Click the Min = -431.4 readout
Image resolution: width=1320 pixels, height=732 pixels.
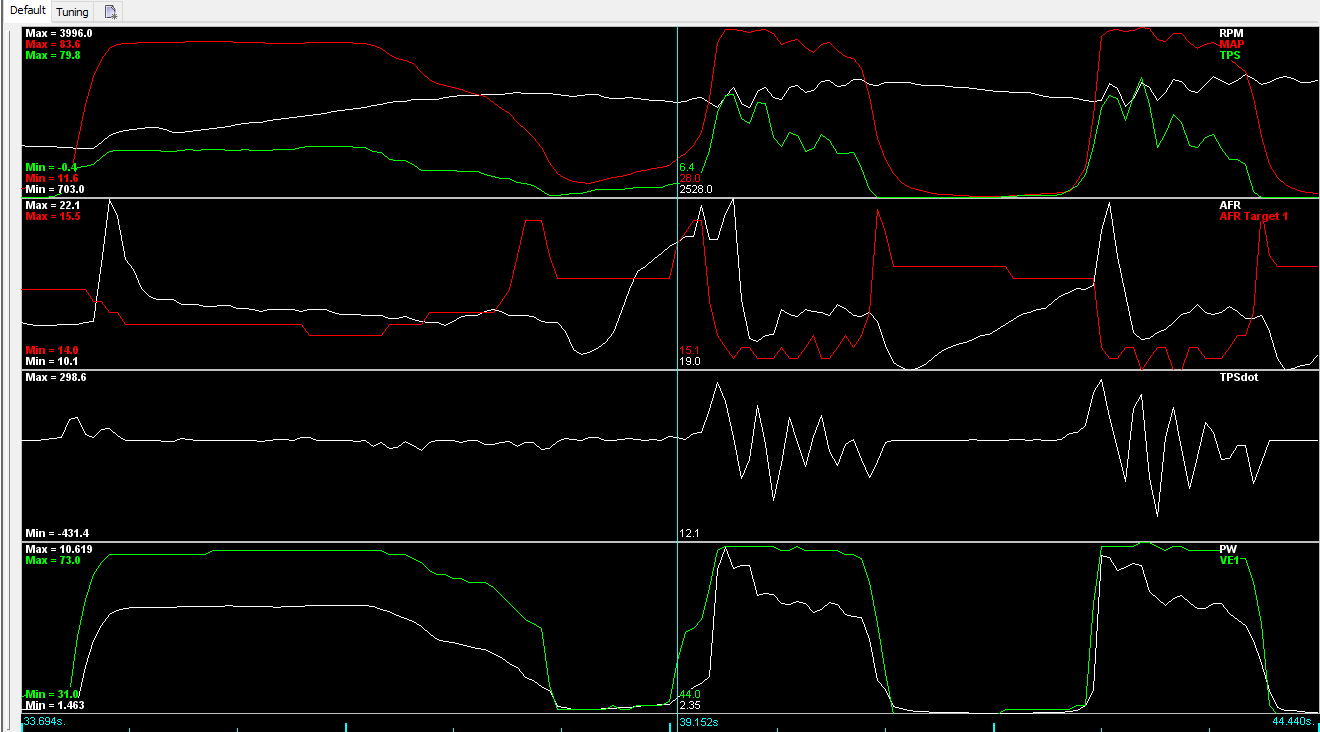(57, 533)
